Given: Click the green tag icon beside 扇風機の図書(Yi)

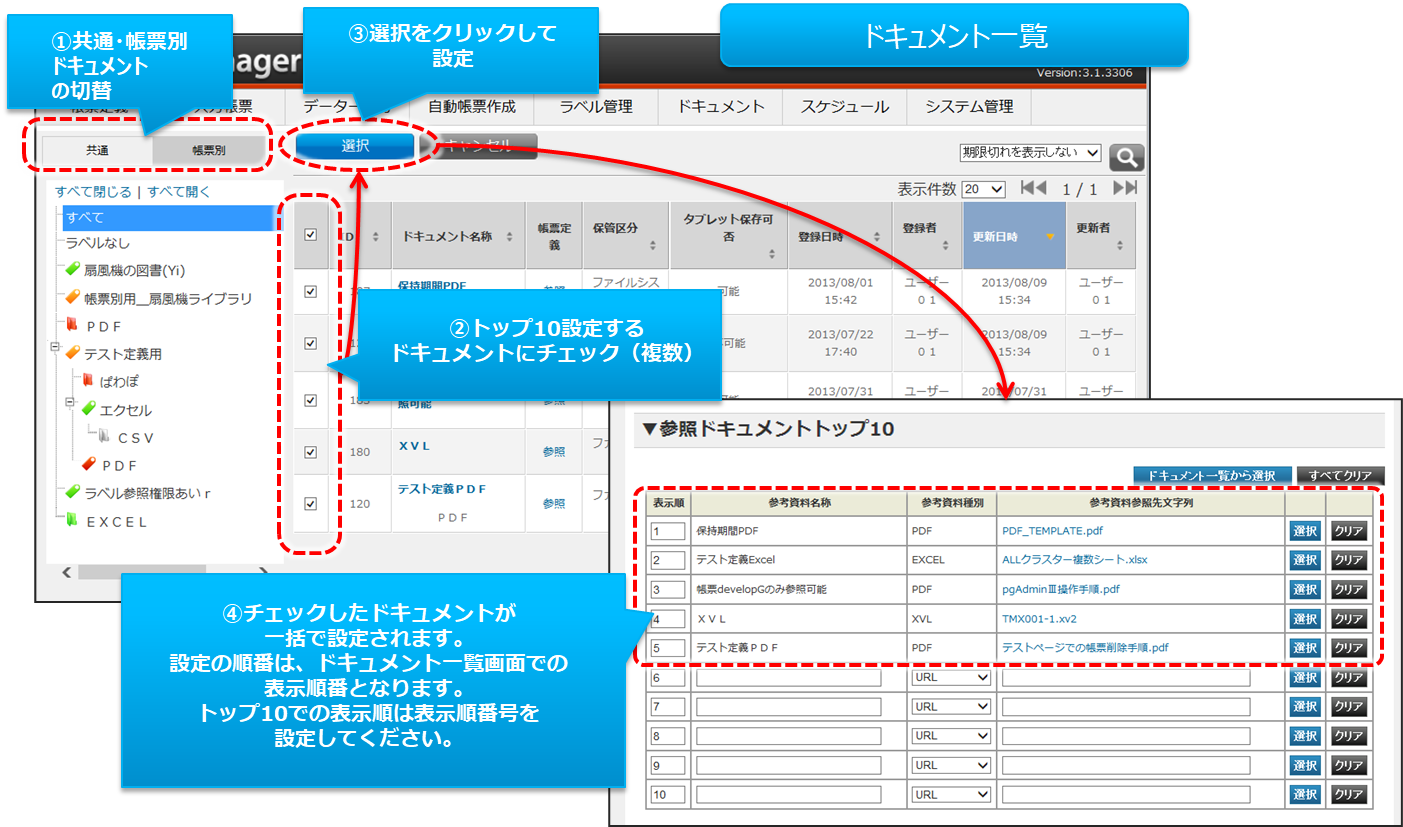Looking at the screenshot, I should pyautogui.click(x=72, y=270).
